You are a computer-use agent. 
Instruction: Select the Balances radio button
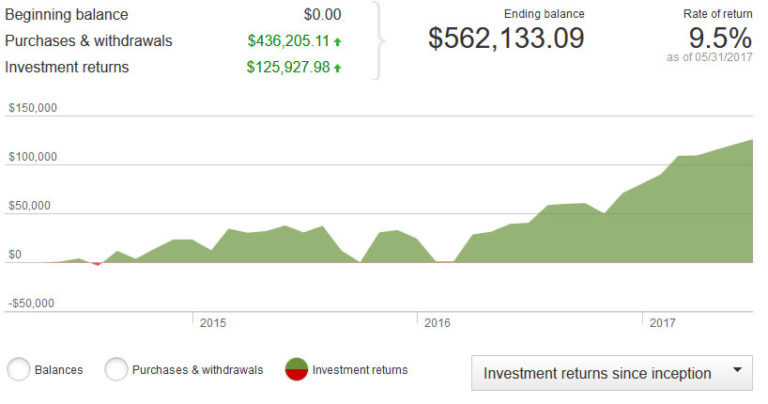coord(19,370)
